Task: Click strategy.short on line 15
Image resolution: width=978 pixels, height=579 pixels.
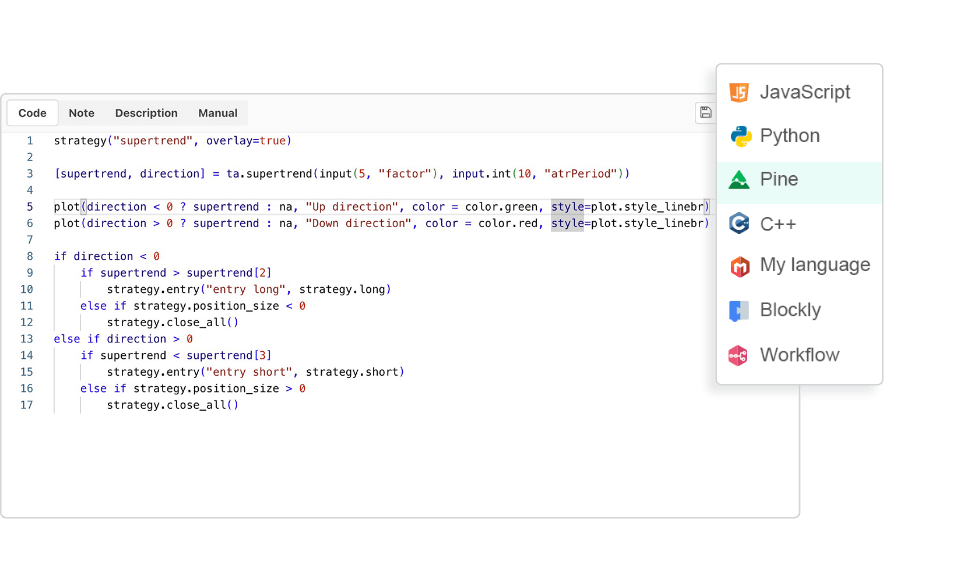Action: click(352, 372)
